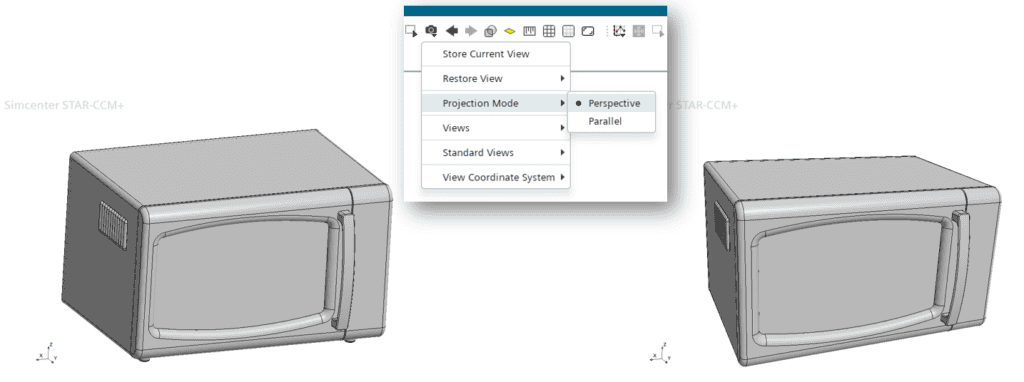Click the yellow plane section icon
Image resolution: width=1024 pixels, height=382 pixels.
point(510,31)
